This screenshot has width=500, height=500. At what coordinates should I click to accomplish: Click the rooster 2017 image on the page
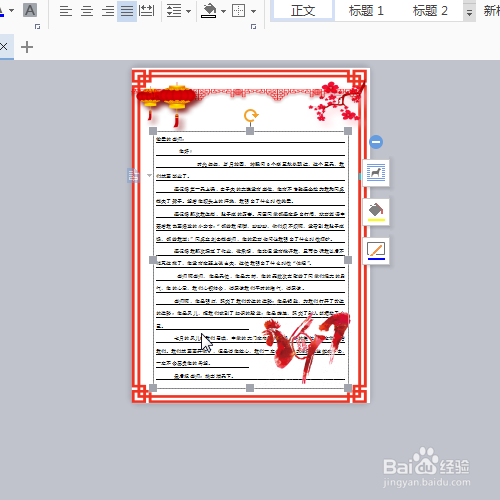coord(305,347)
